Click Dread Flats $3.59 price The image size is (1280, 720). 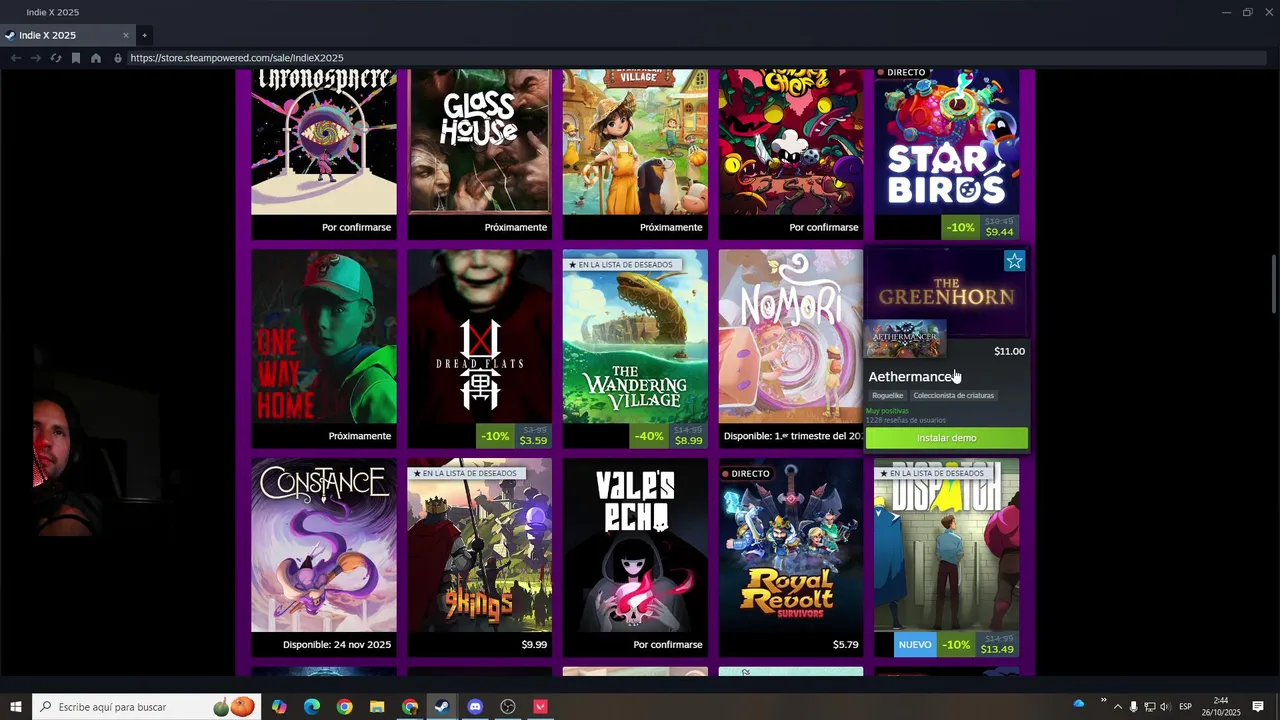(x=533, y=441)
